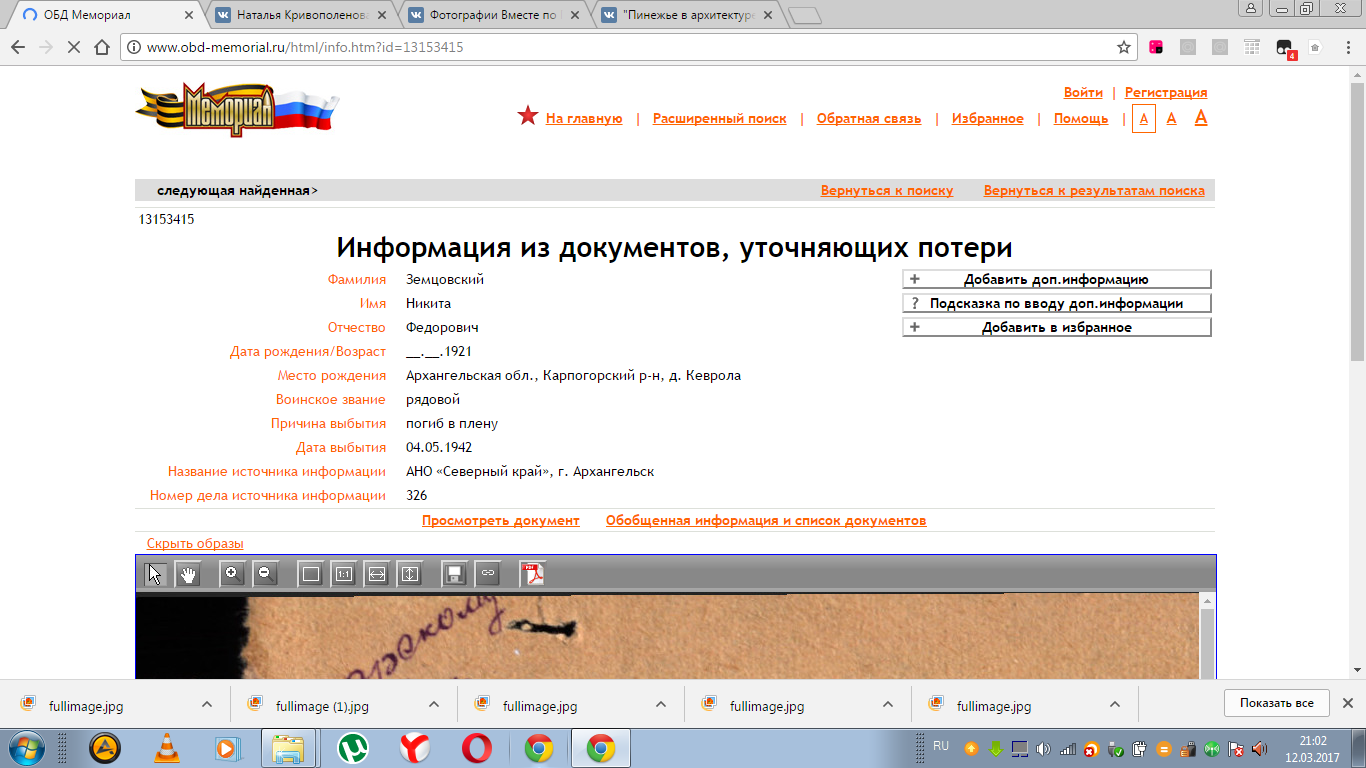Go to the browser home page

coord(101,47)
